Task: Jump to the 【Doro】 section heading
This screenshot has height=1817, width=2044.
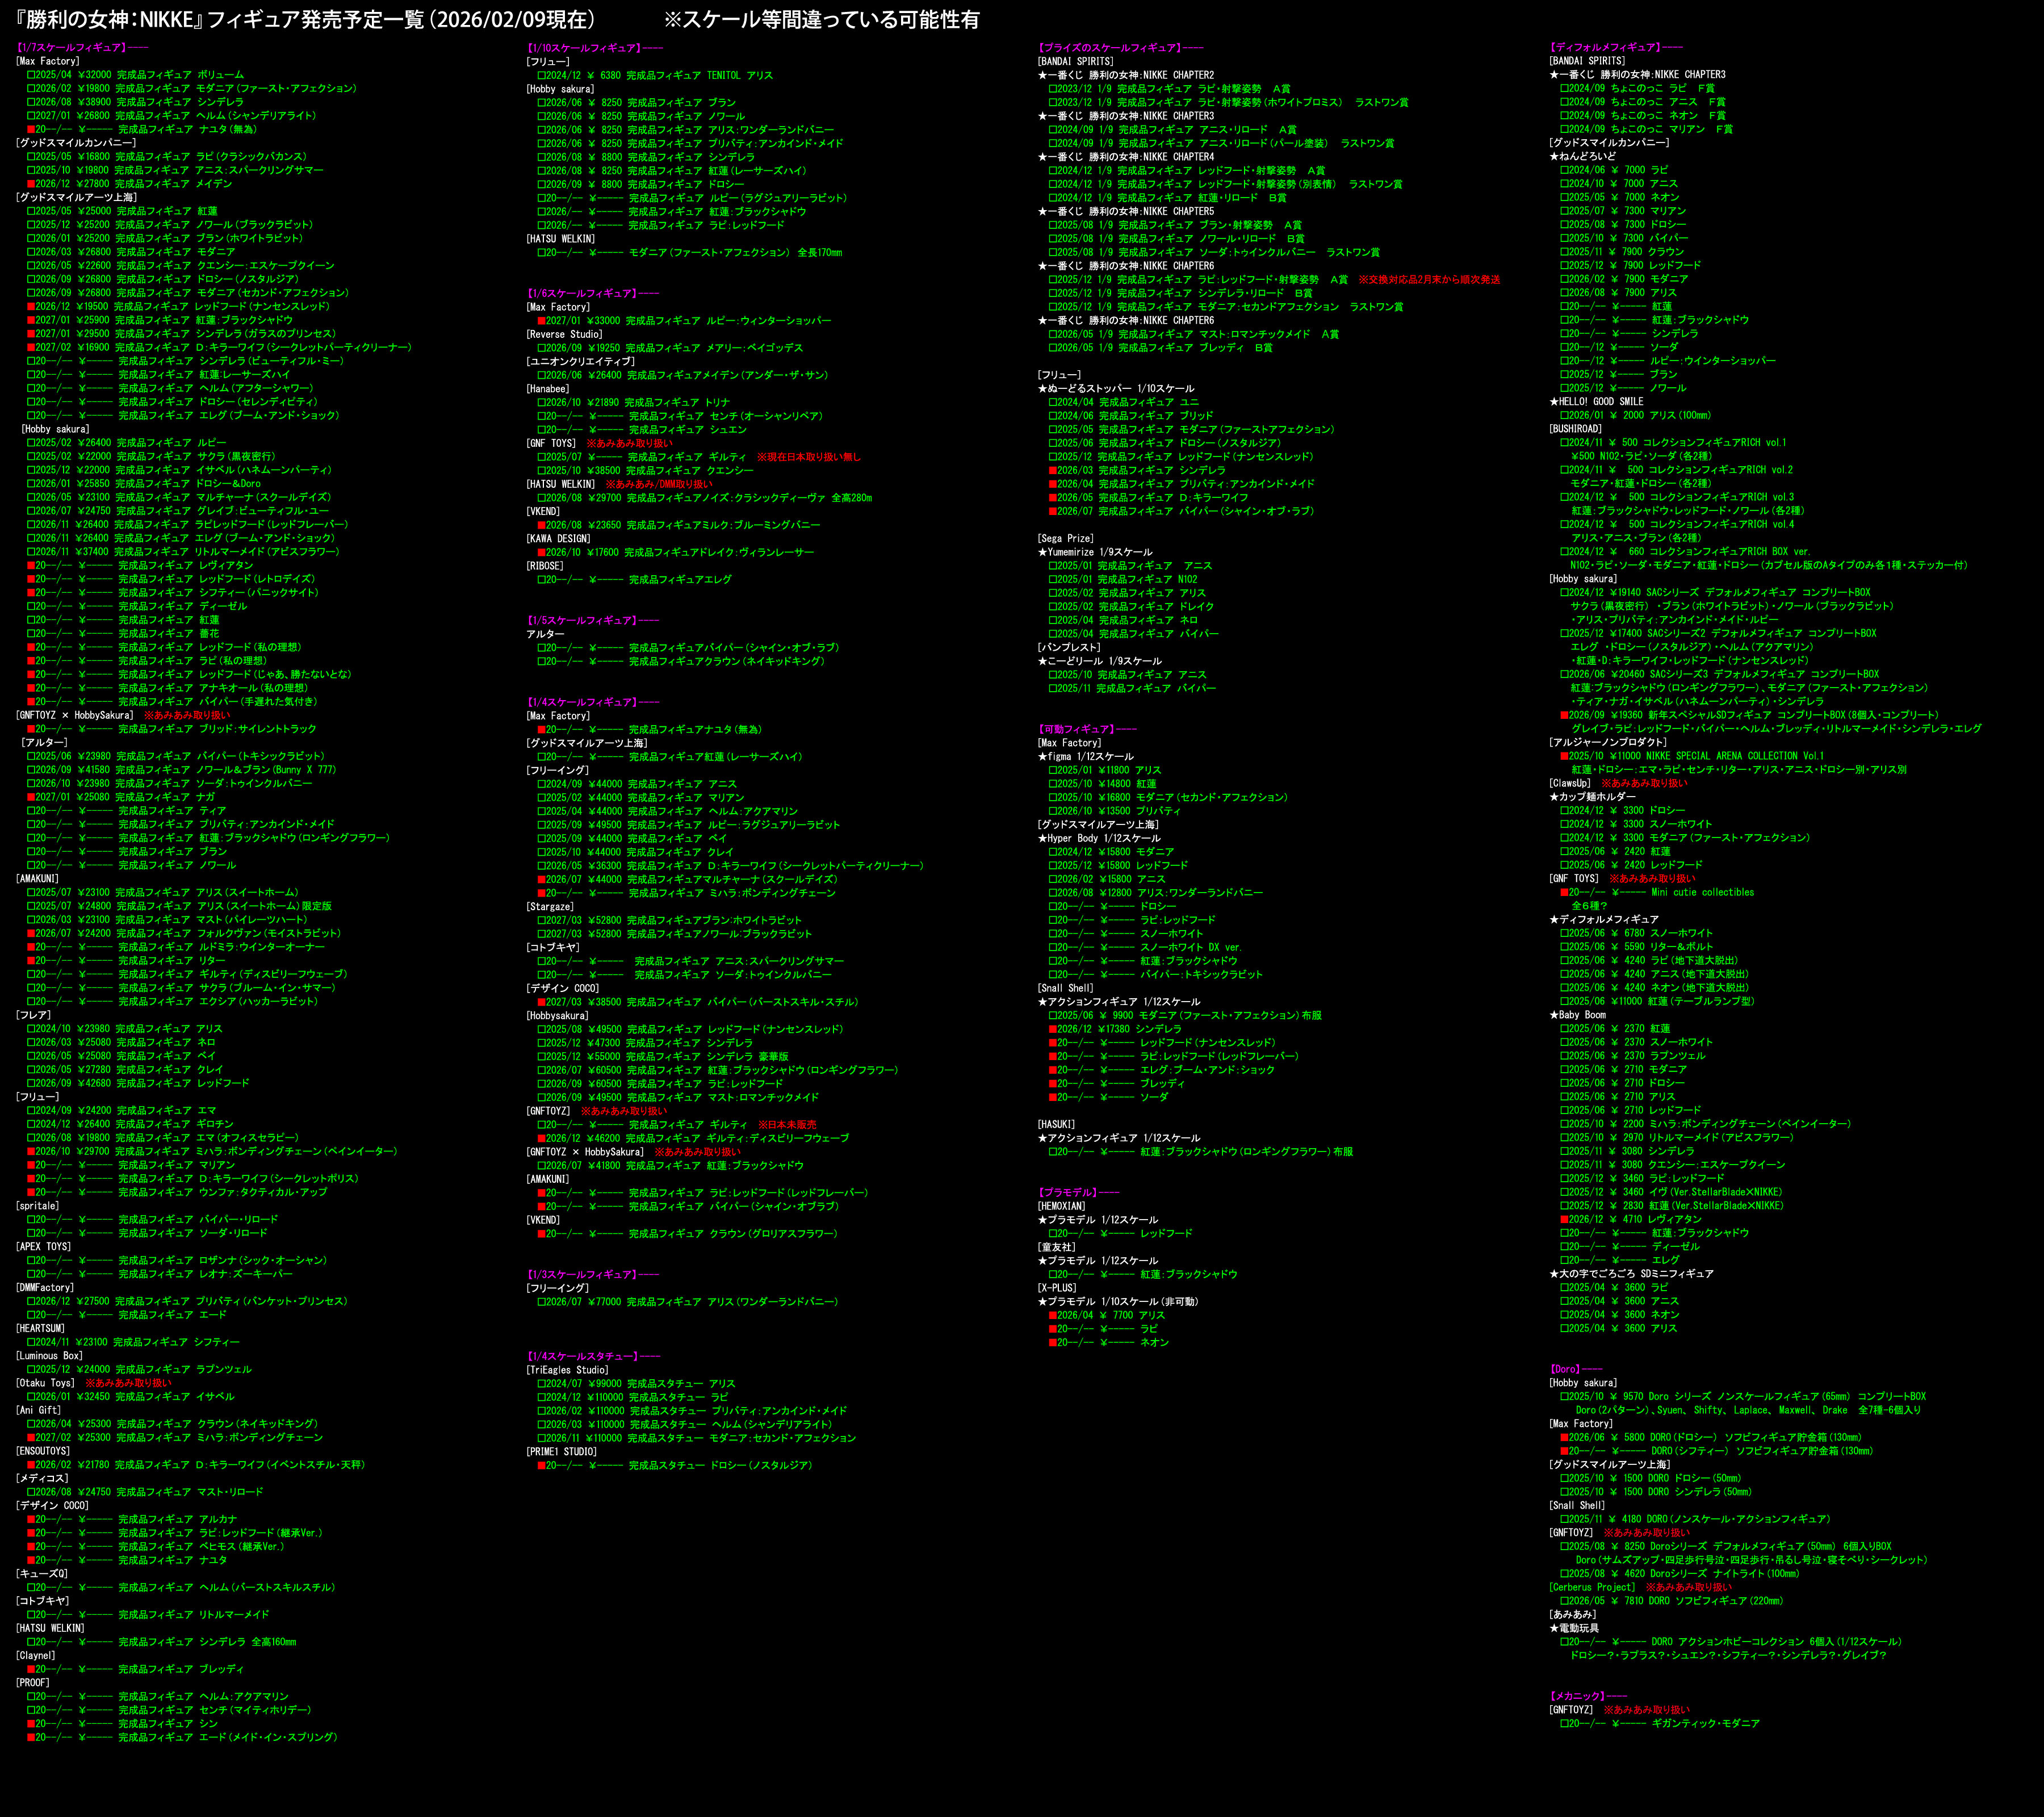Action: (1566, 1369)
